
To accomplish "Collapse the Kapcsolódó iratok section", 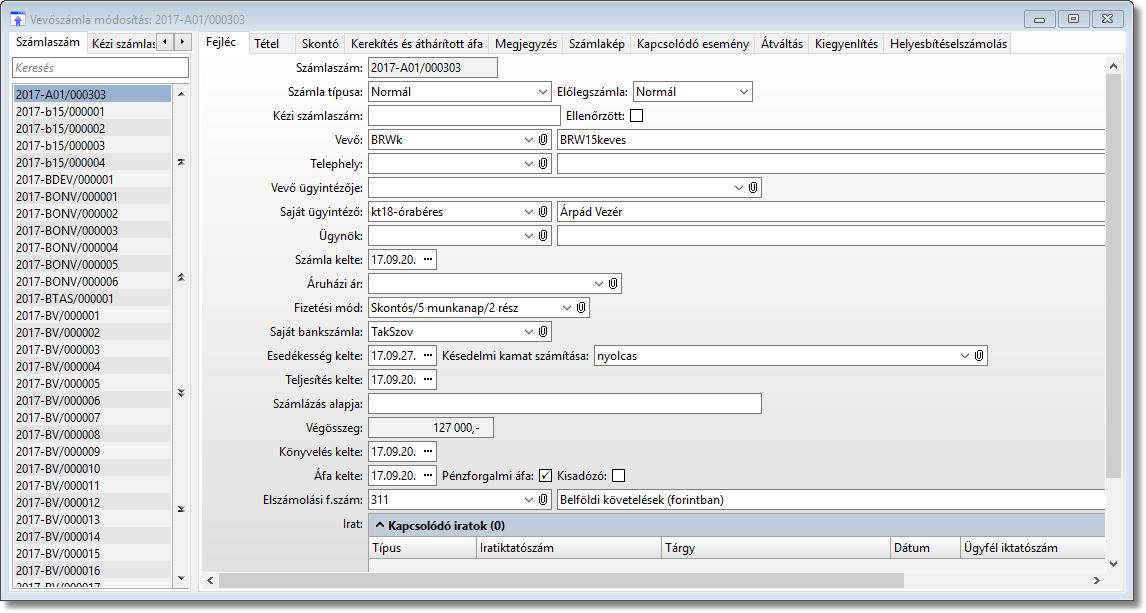I will 380,525.
